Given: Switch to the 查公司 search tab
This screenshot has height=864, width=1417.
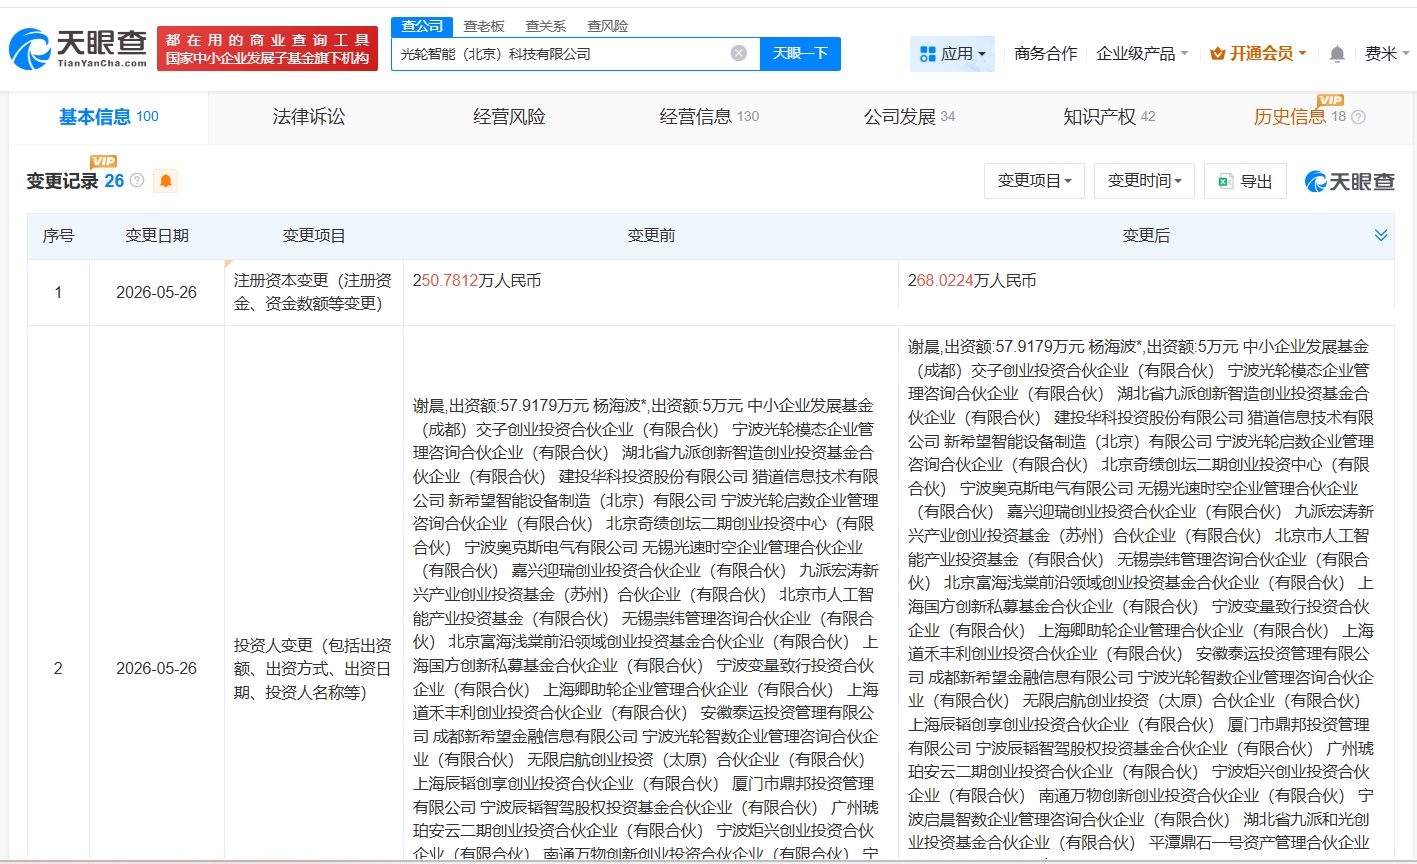Looking at the screenshot, I should pyautogui.click(x=422, y=26).
